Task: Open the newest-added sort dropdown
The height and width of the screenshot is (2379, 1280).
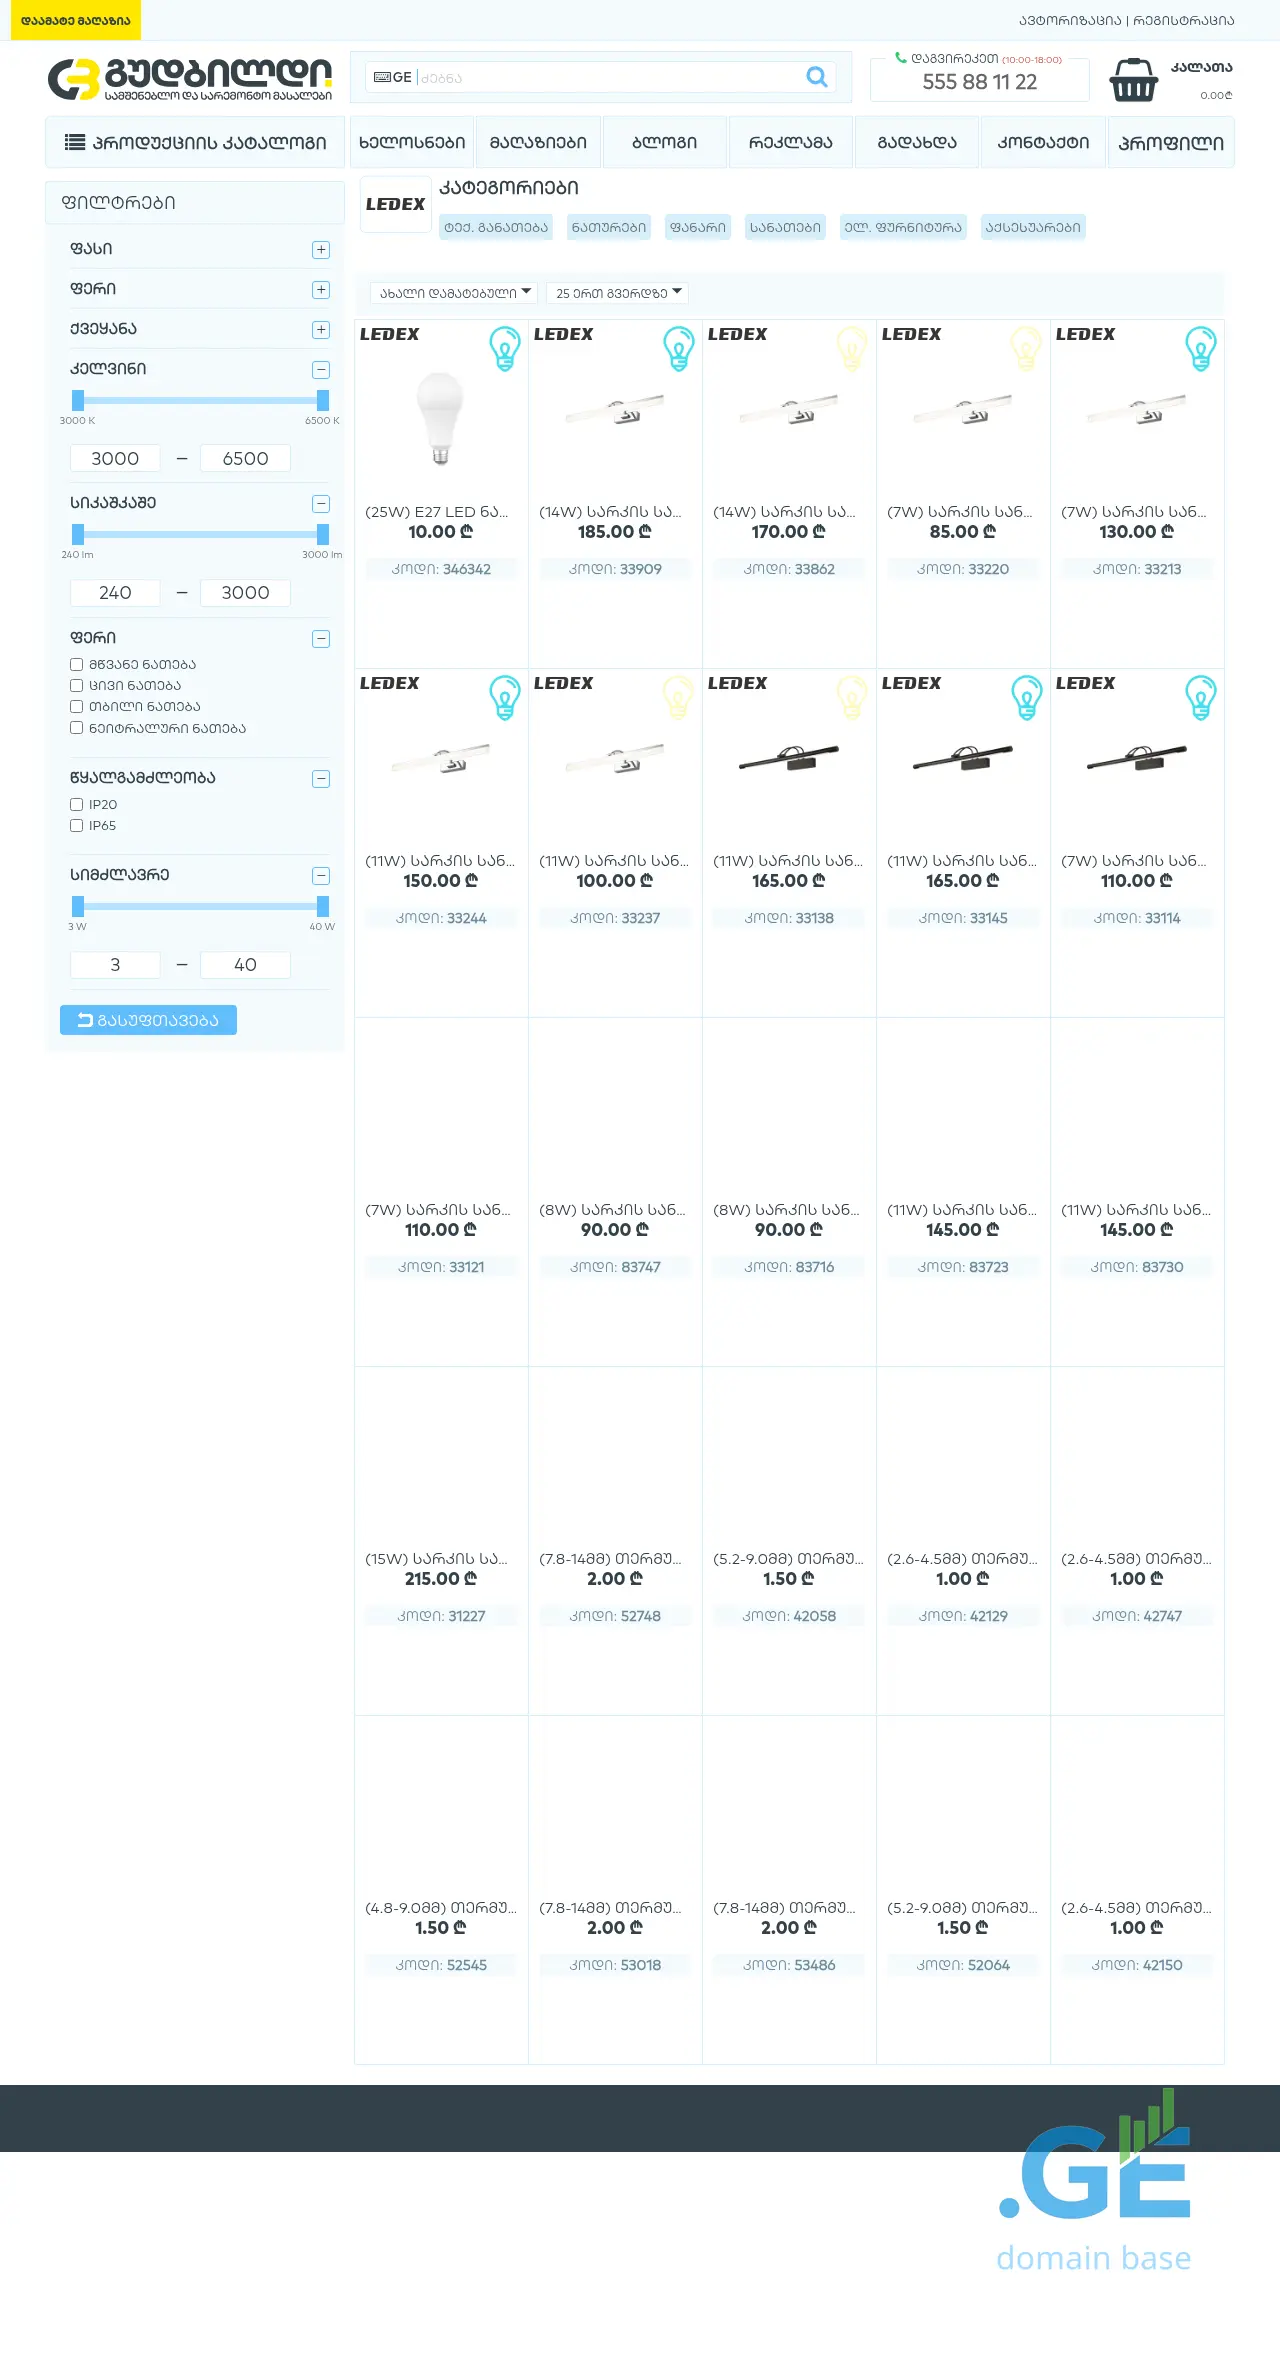Action: point(454,293)
